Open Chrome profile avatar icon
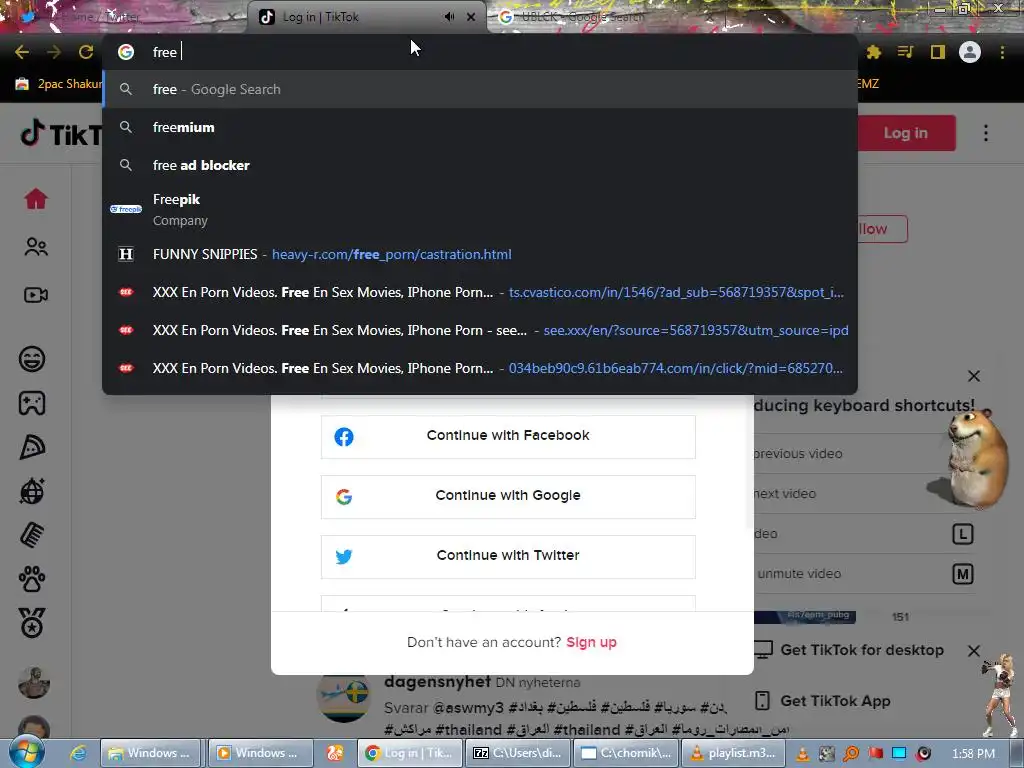The width and height of the screenshot is (1024, 768). coord(970,52)
